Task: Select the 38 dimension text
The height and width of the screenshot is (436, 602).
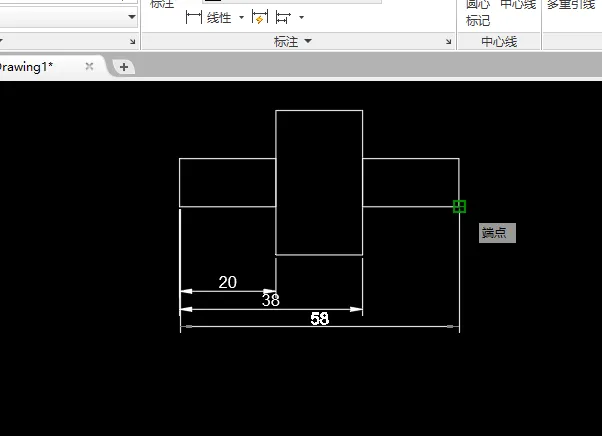Action: click(x=271, y=300)
